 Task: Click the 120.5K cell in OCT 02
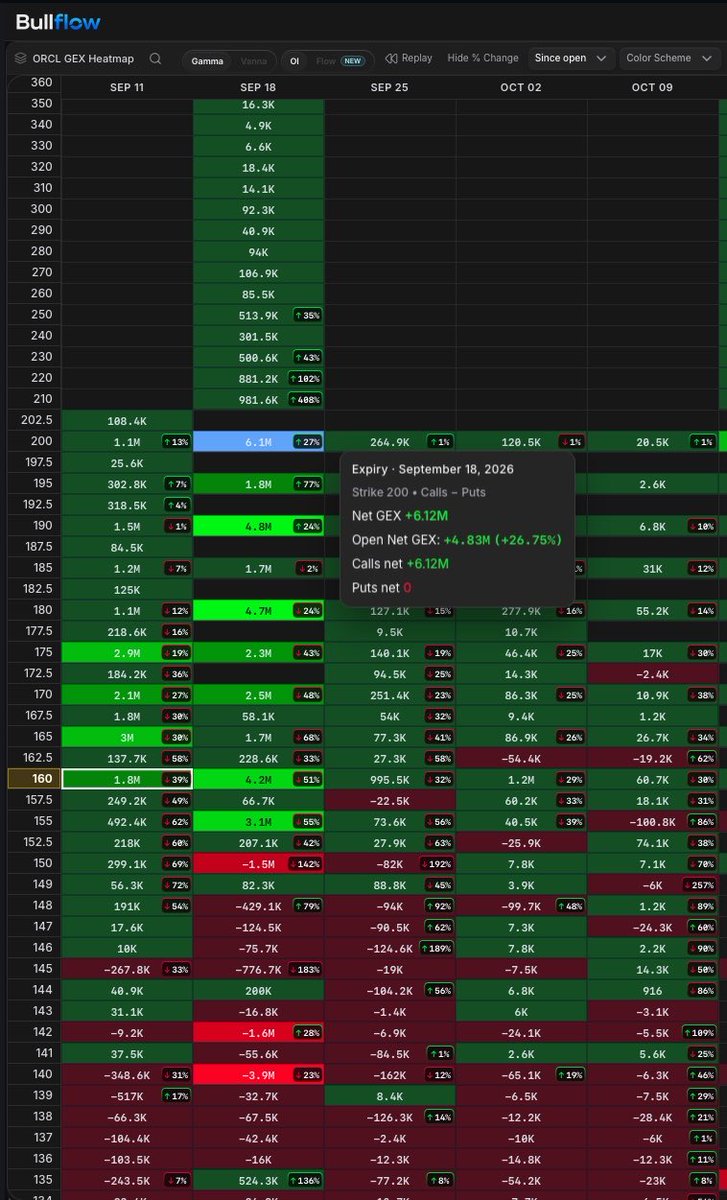pos(521,441)
